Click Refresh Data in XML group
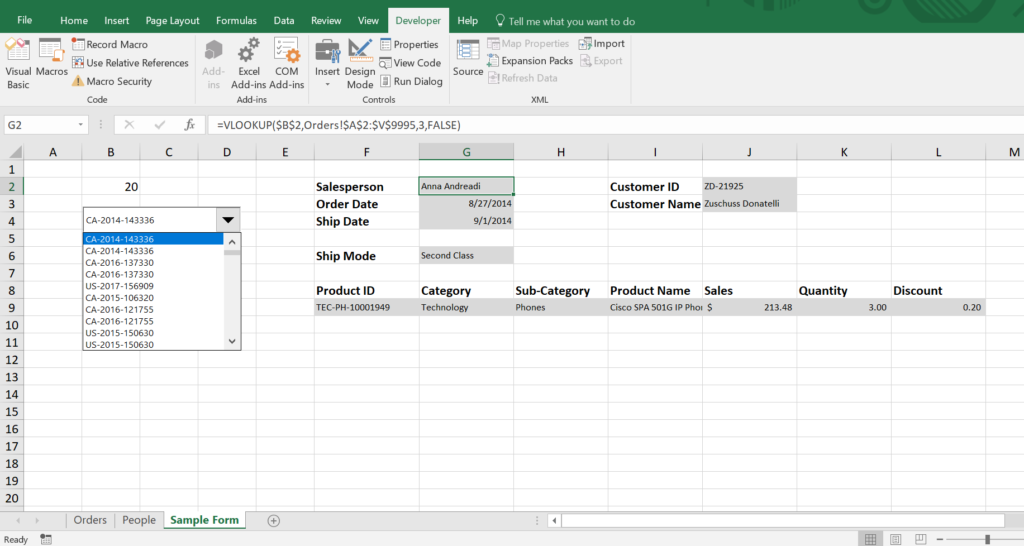Screen dimensions: 1024x546 (x=522, y=78)
